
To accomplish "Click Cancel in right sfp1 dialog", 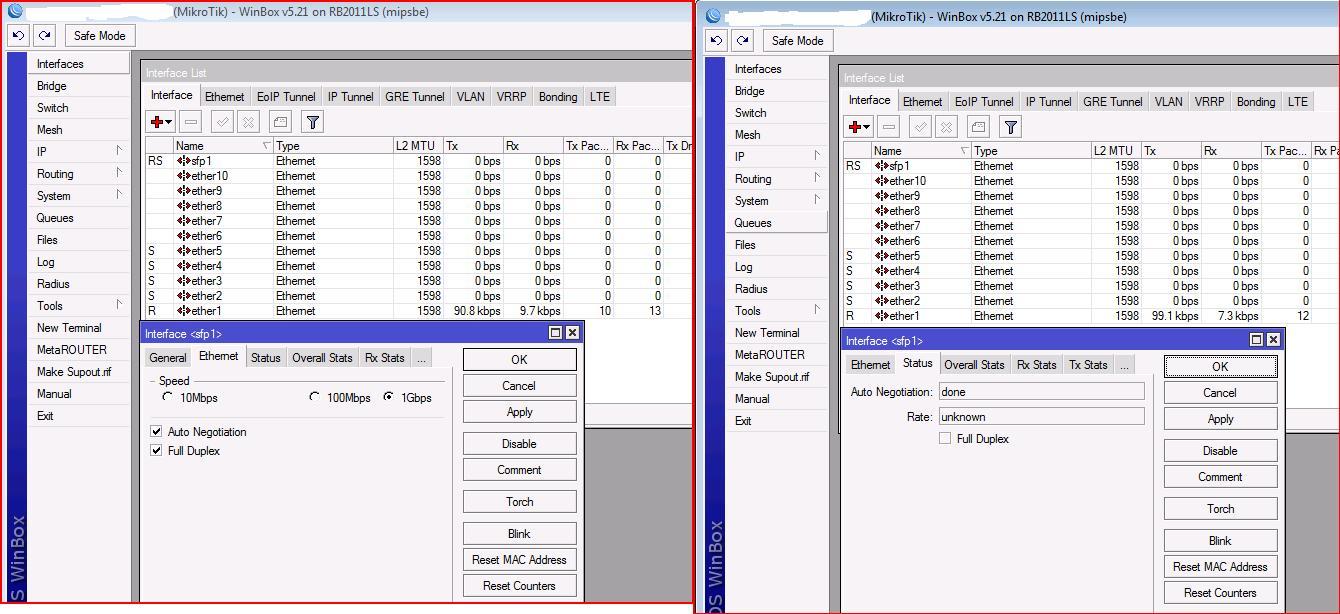I will click(x=1220, y=393).
